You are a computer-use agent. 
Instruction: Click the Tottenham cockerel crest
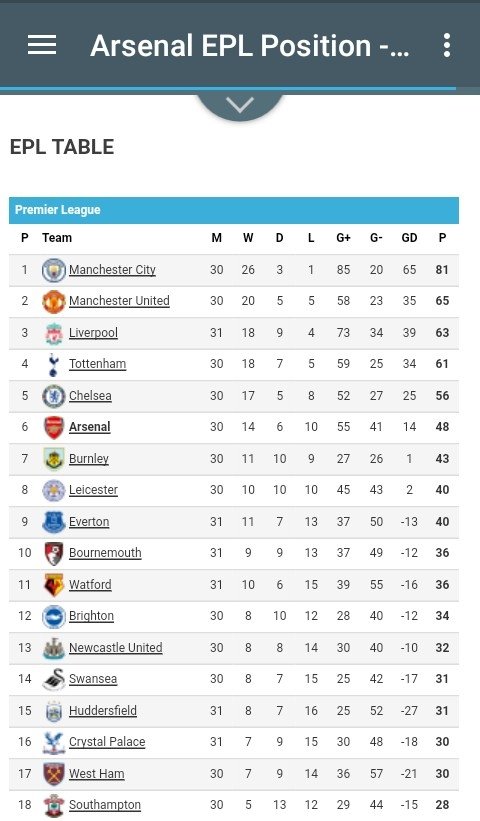[53, 364]
